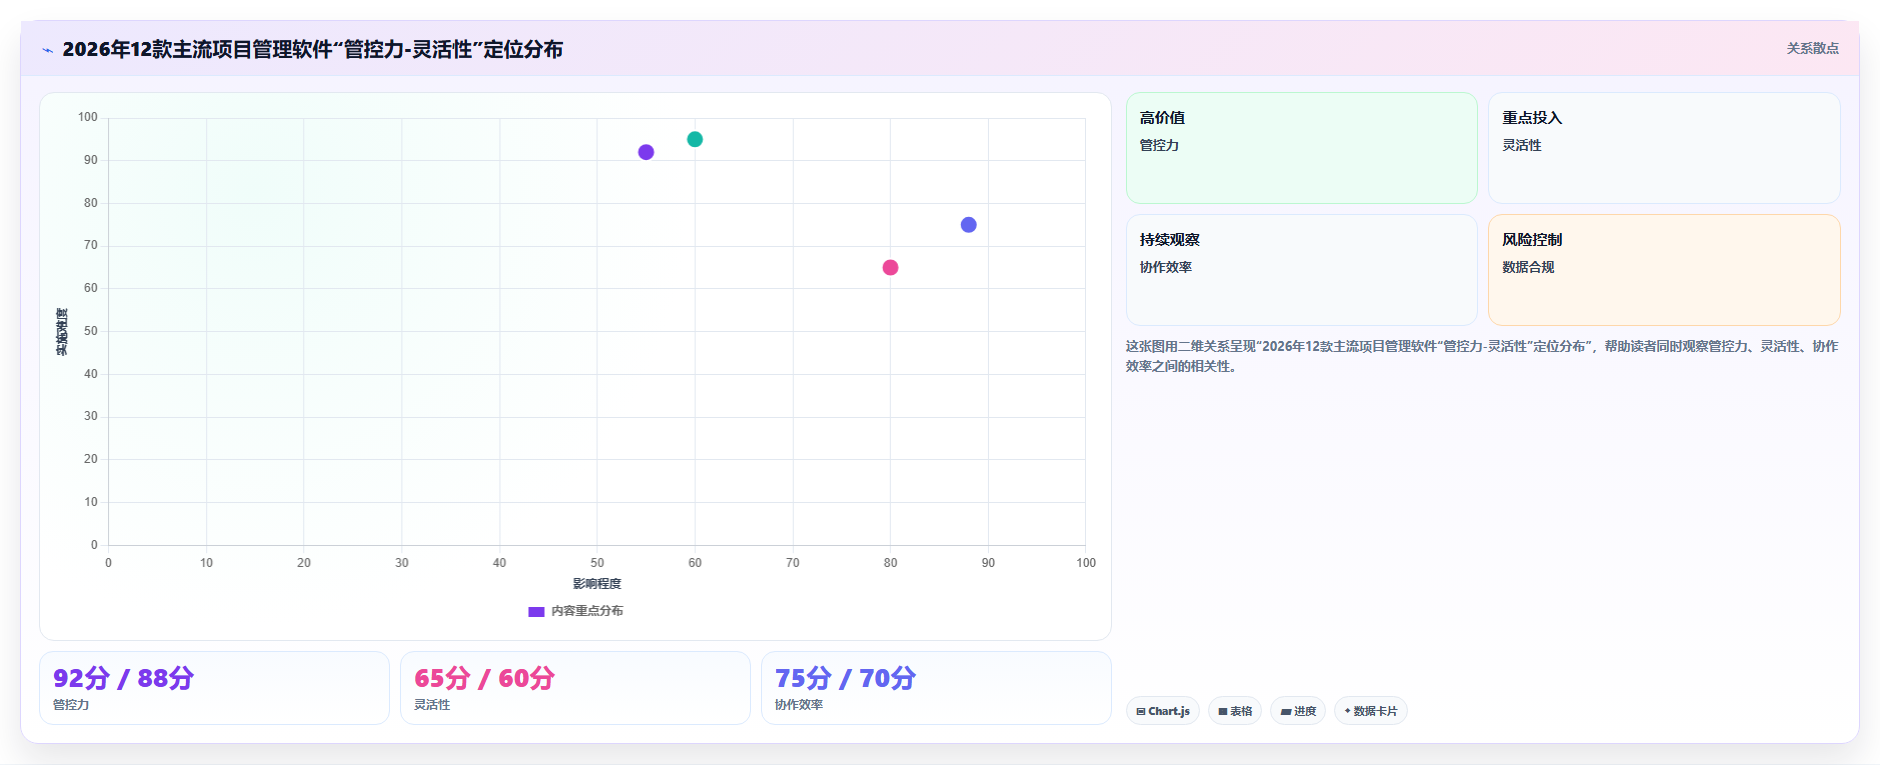Screen dimensions: 1880x765
Task: Click the 表格 tag chip
Action: [1235, 711]
